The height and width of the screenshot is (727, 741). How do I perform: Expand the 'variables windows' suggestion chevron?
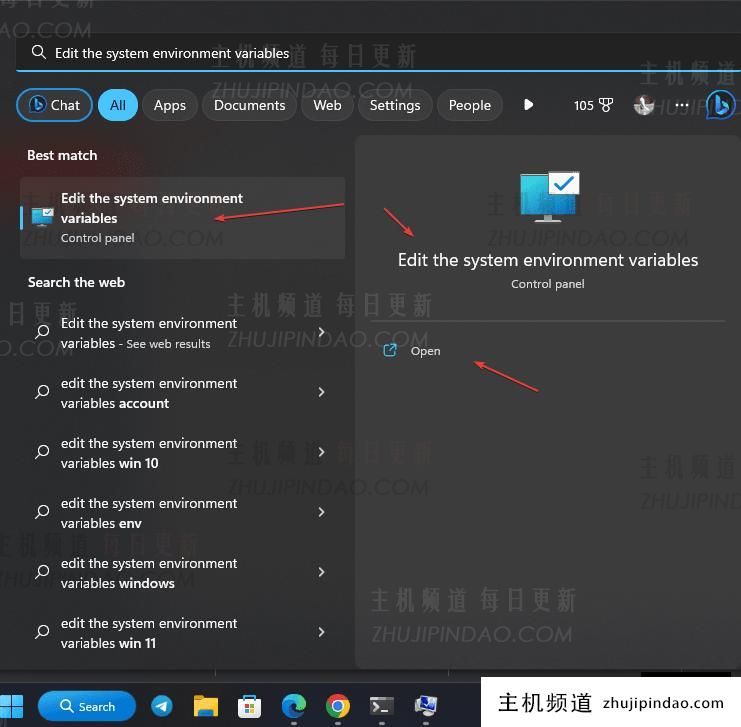coord(321,572)
